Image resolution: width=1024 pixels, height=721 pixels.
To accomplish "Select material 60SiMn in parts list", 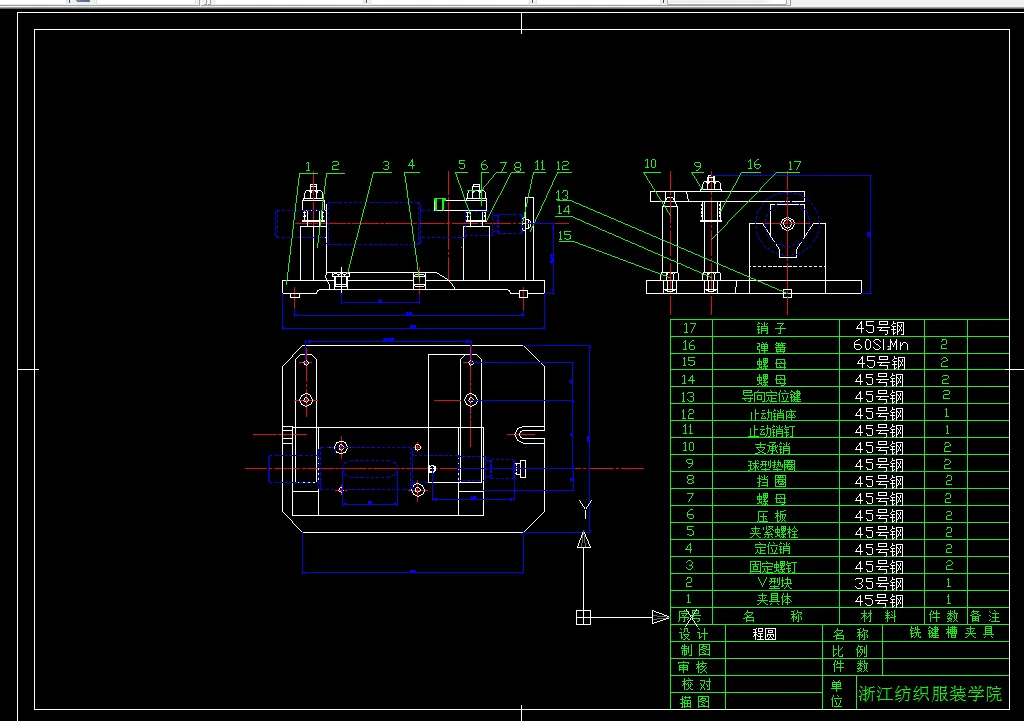I will pos(881,345).
